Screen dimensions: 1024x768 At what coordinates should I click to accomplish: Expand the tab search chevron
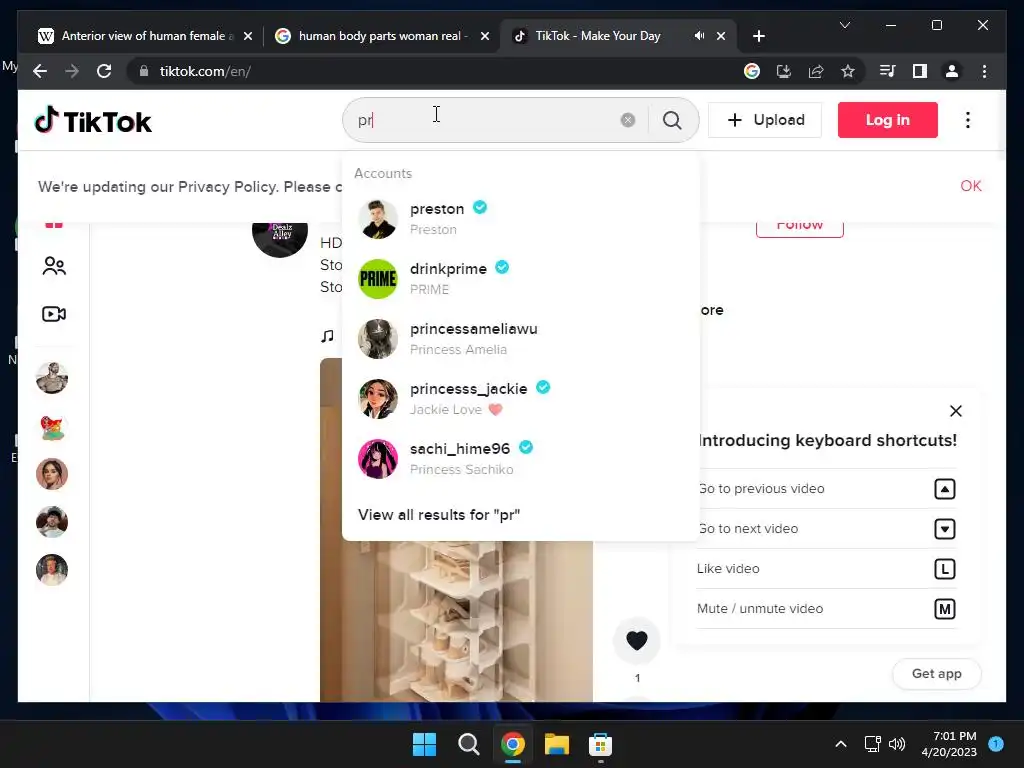844,25
